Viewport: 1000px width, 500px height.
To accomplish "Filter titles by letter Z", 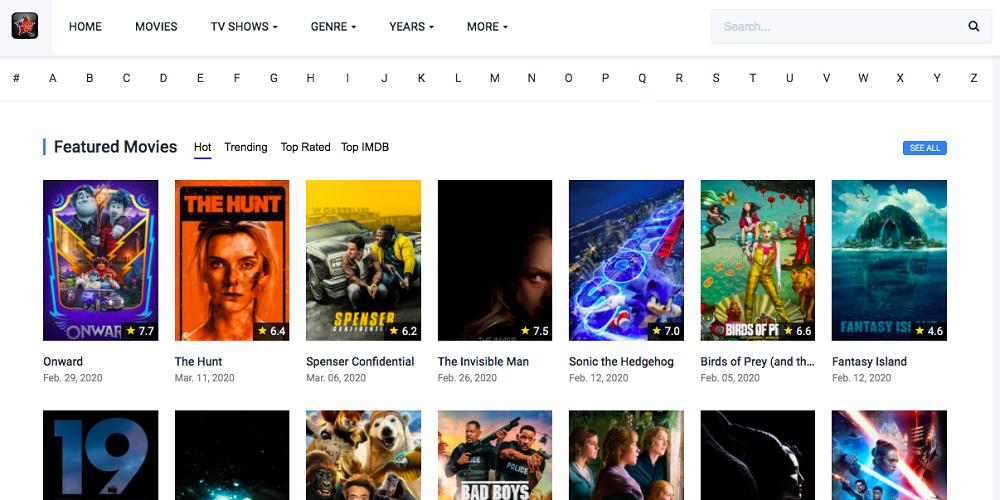I will click(974, 78).
